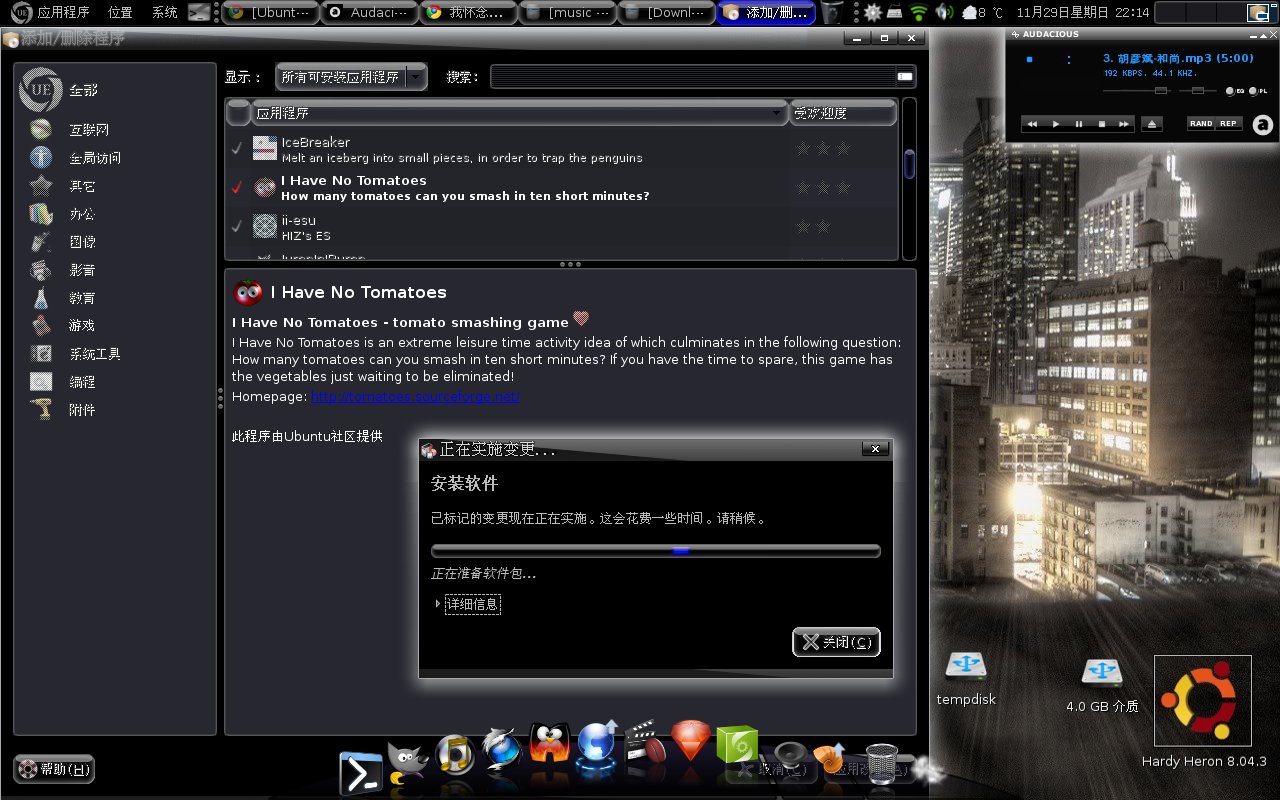
Task: Click the Audacious eject button
Action: (1152, 124)
